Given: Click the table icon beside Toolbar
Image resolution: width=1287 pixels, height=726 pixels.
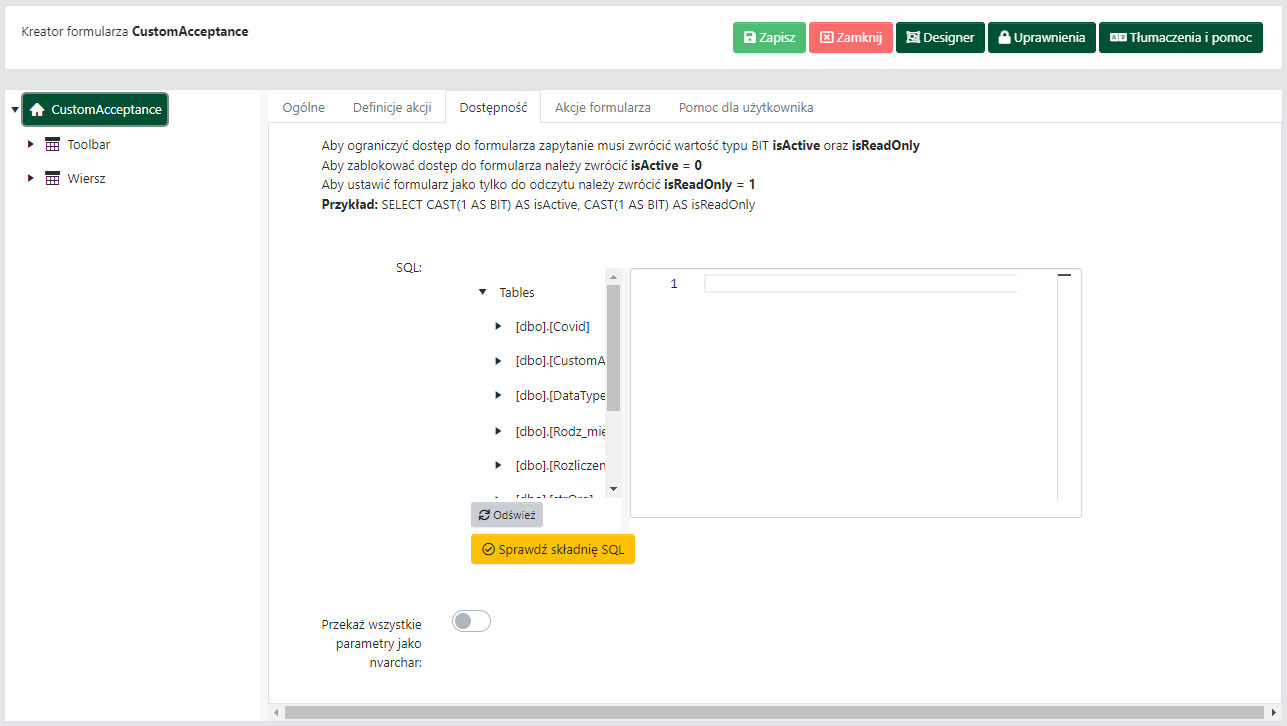Looking at the screenshot, I should coord(53,145).
